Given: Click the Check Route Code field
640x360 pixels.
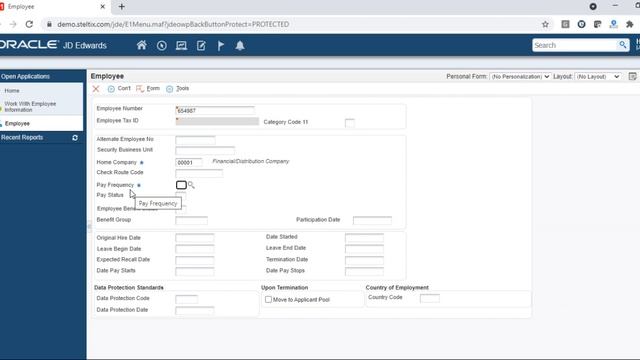Looking at the screenshot, I should point(199,173).
